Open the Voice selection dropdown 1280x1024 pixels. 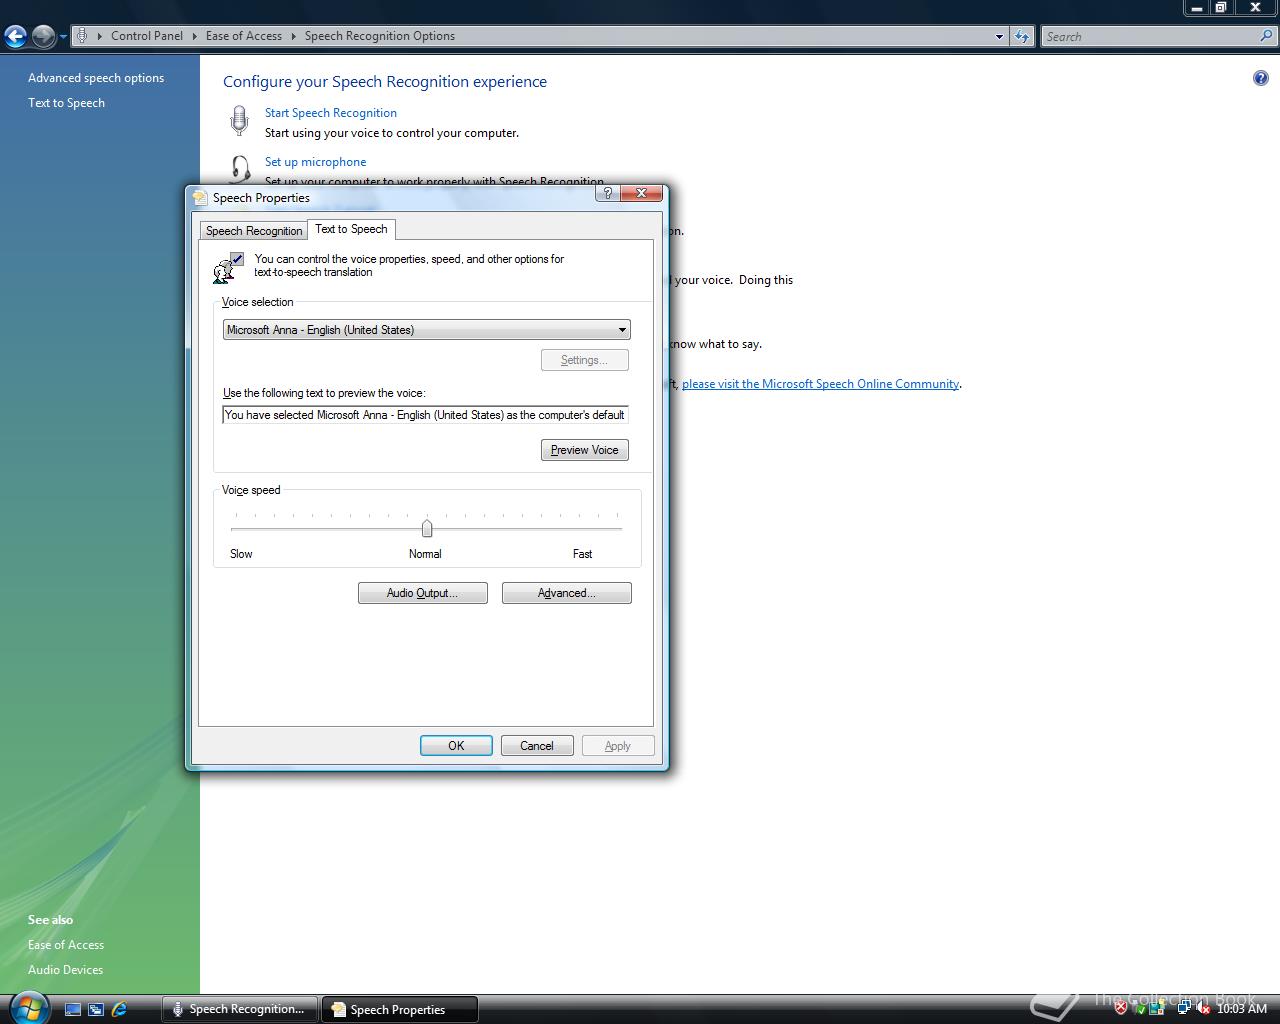tap(426, 329)
